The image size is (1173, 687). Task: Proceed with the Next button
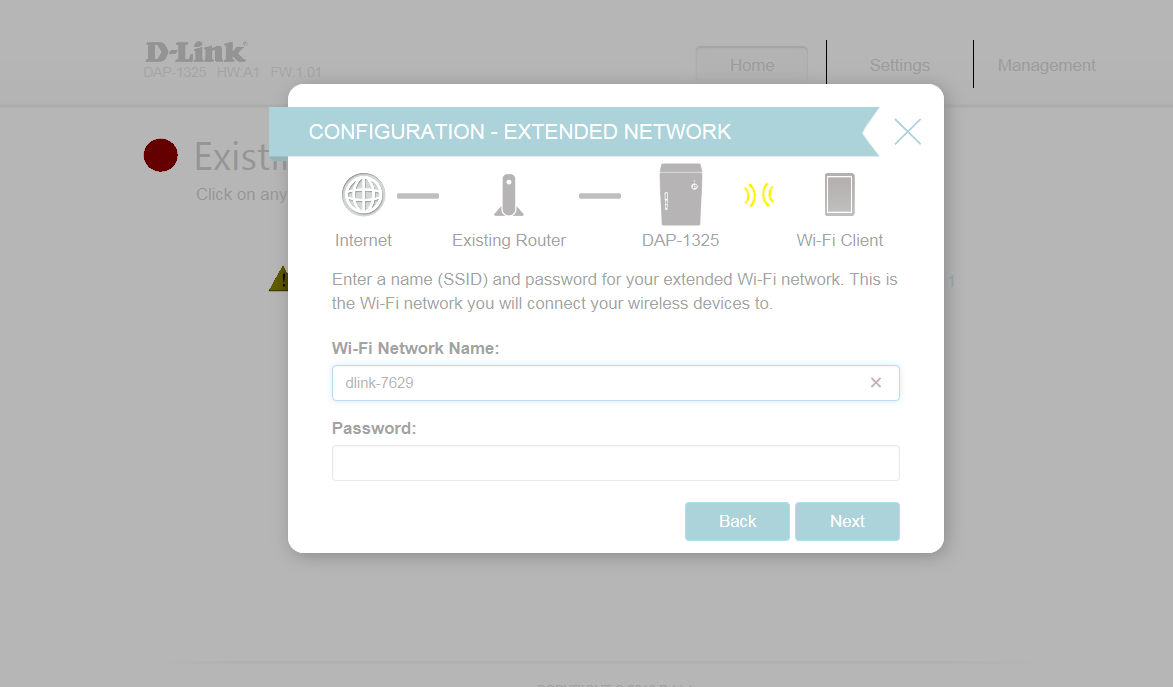[x=847, y=522]
